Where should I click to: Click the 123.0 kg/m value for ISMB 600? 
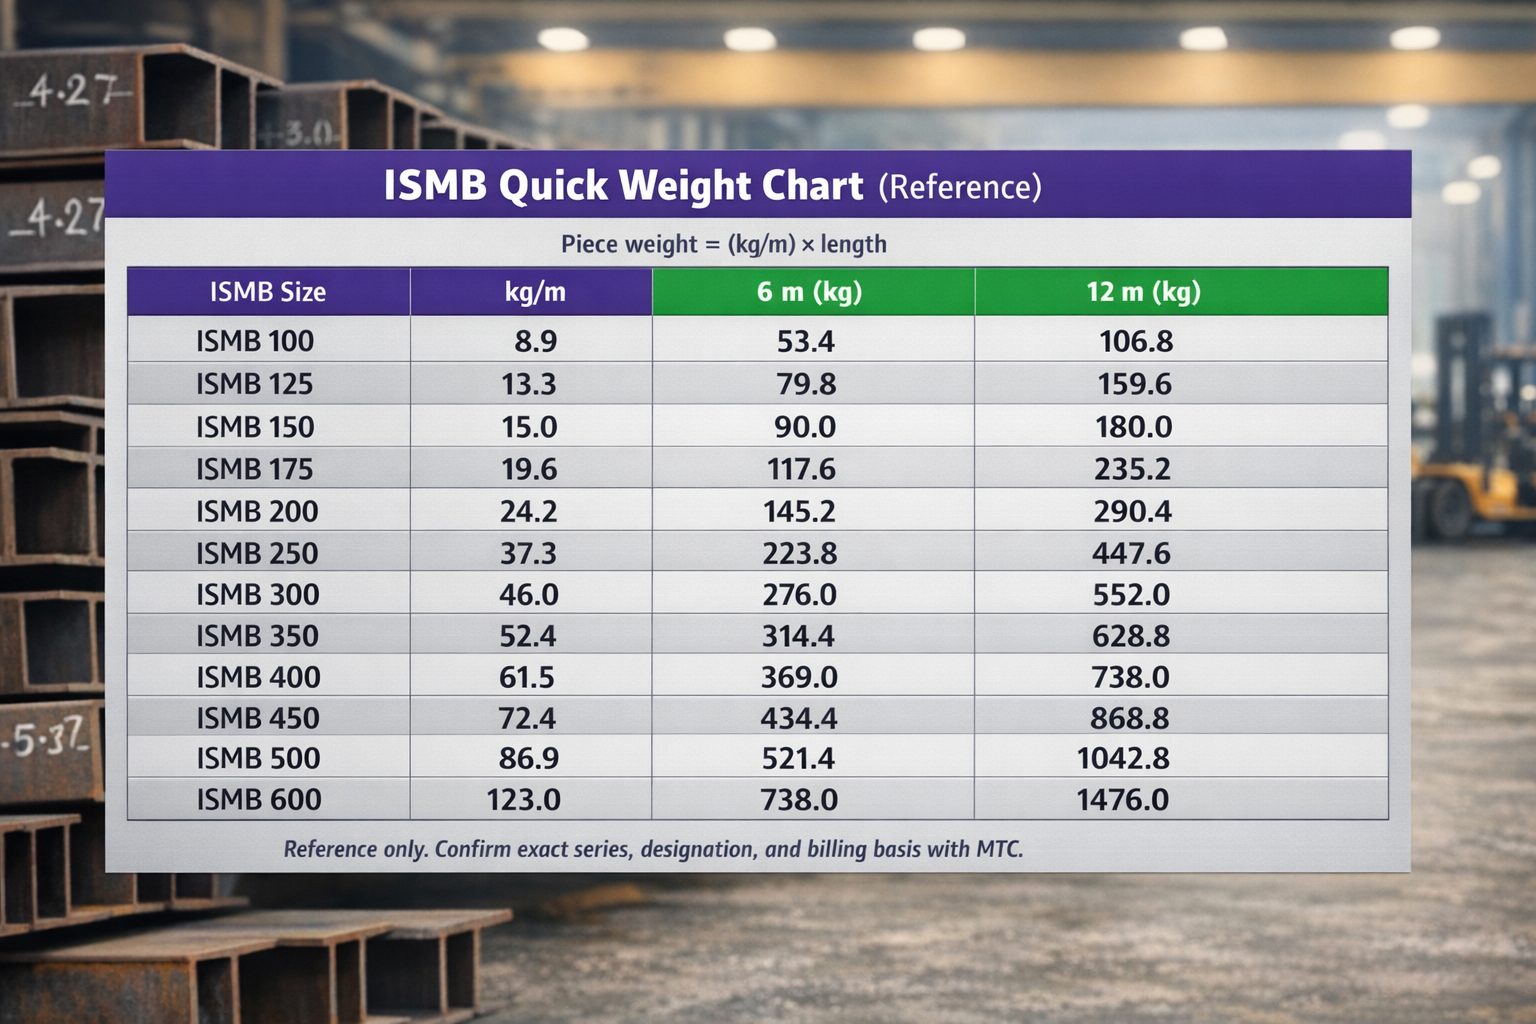pos(523,800)
